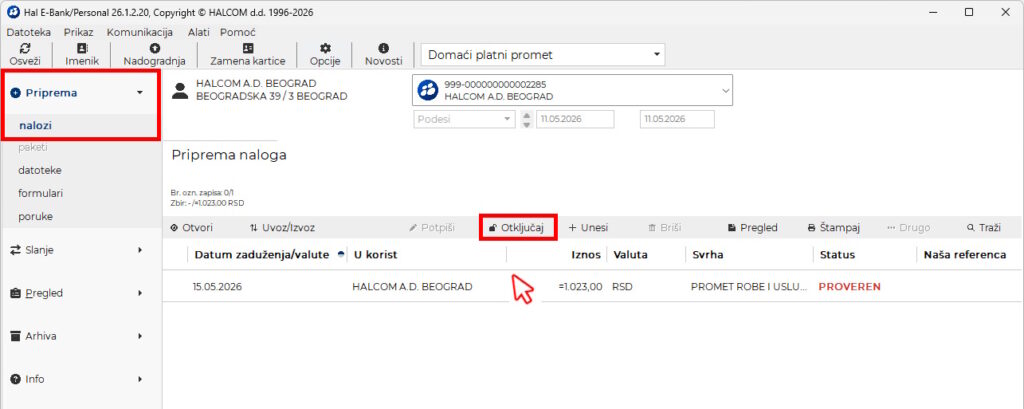Click the date stepper arrows
This screenshot has width=1024, height=409.
[527, 120]
